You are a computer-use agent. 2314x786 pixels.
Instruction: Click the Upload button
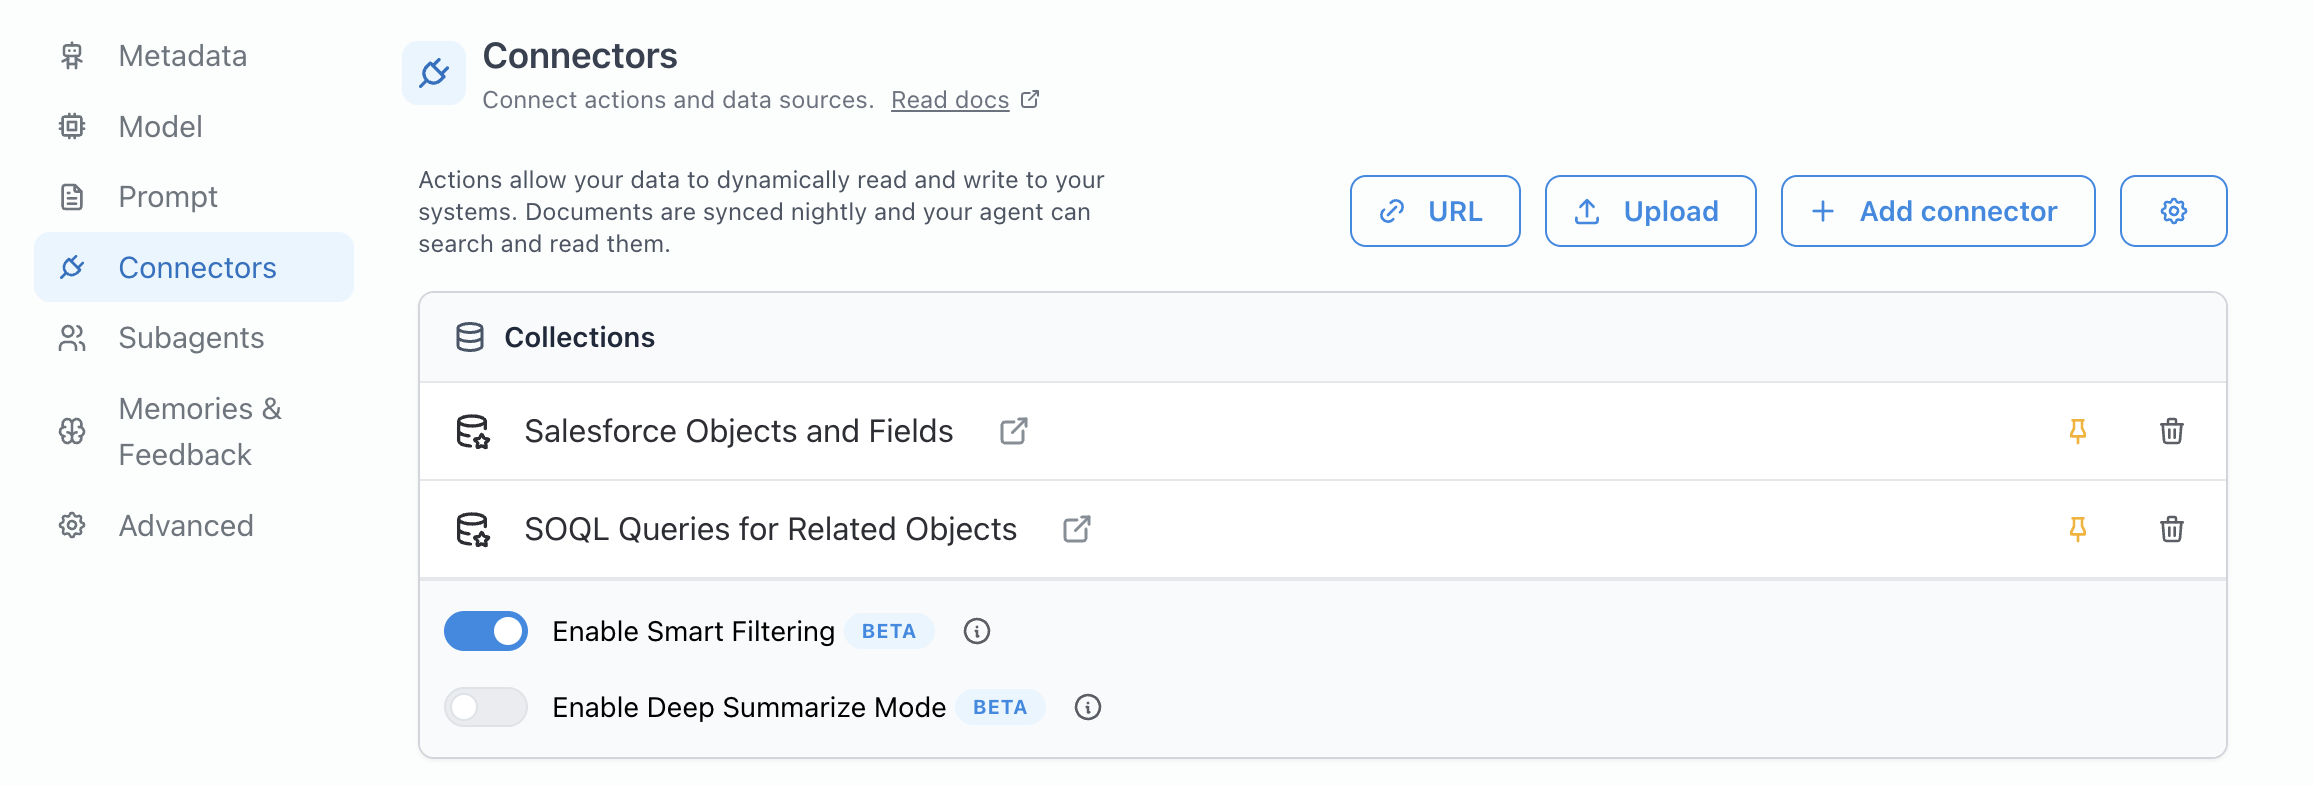pyautogui.click(x=1649, y=211)
